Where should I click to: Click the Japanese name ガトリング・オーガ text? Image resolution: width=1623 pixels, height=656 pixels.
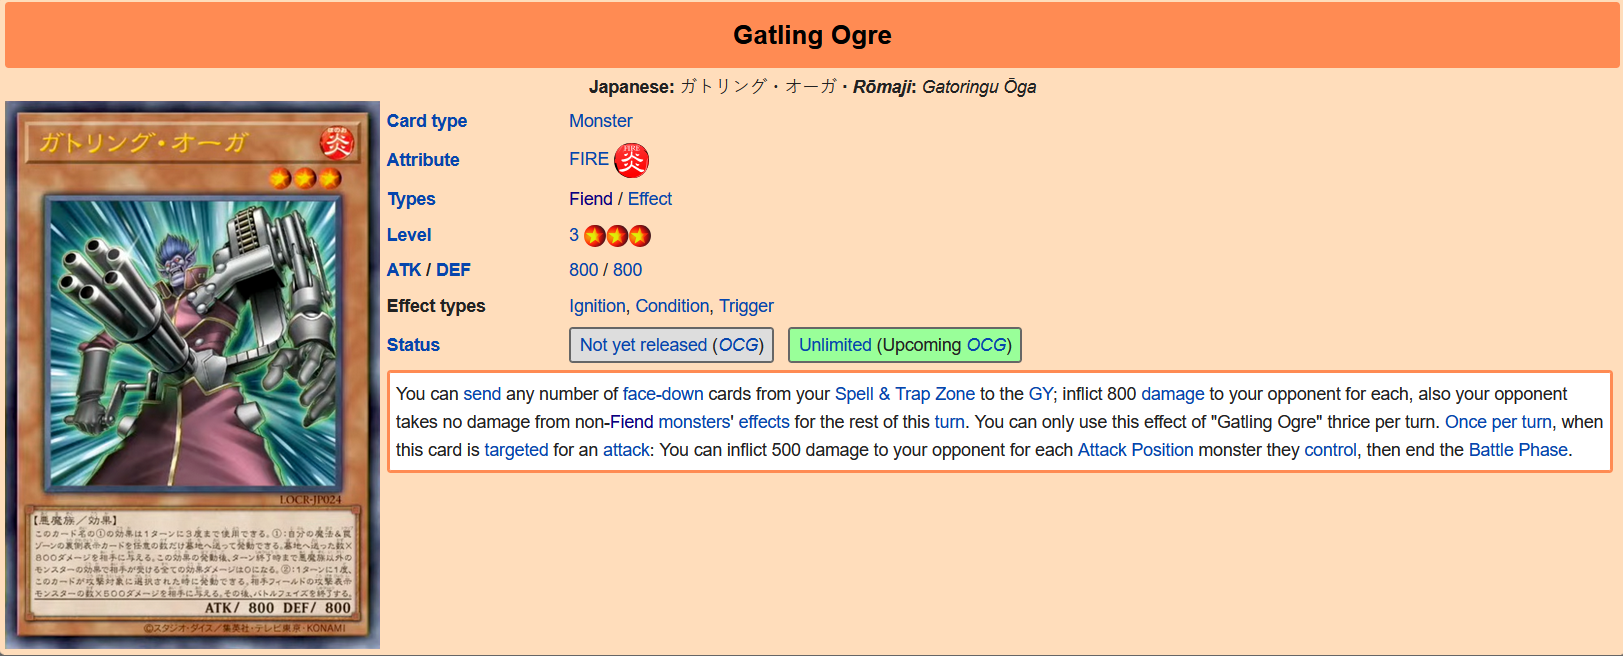point(758,87)
